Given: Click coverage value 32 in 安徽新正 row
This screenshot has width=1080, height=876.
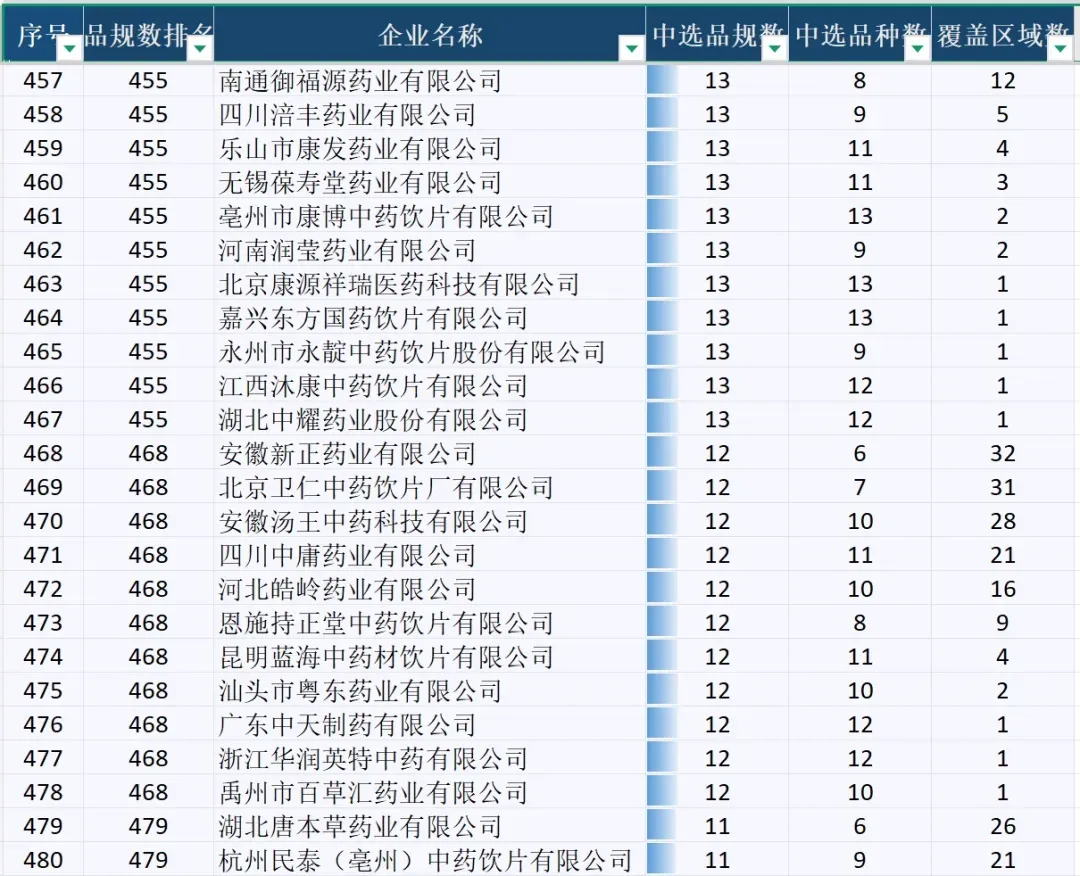Looking at the screenshot, I should [1003, 453].
